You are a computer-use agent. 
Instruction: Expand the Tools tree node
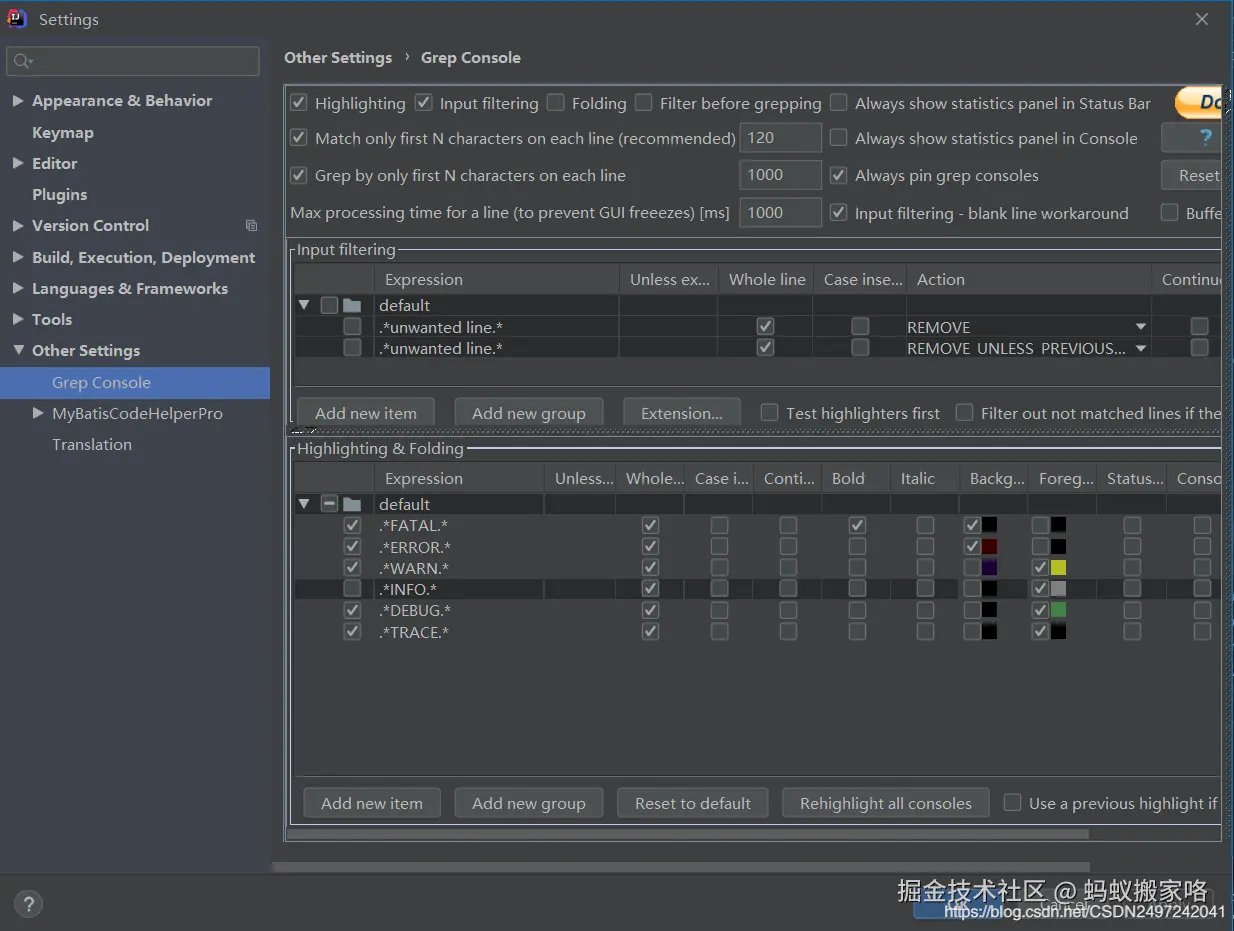18,319
